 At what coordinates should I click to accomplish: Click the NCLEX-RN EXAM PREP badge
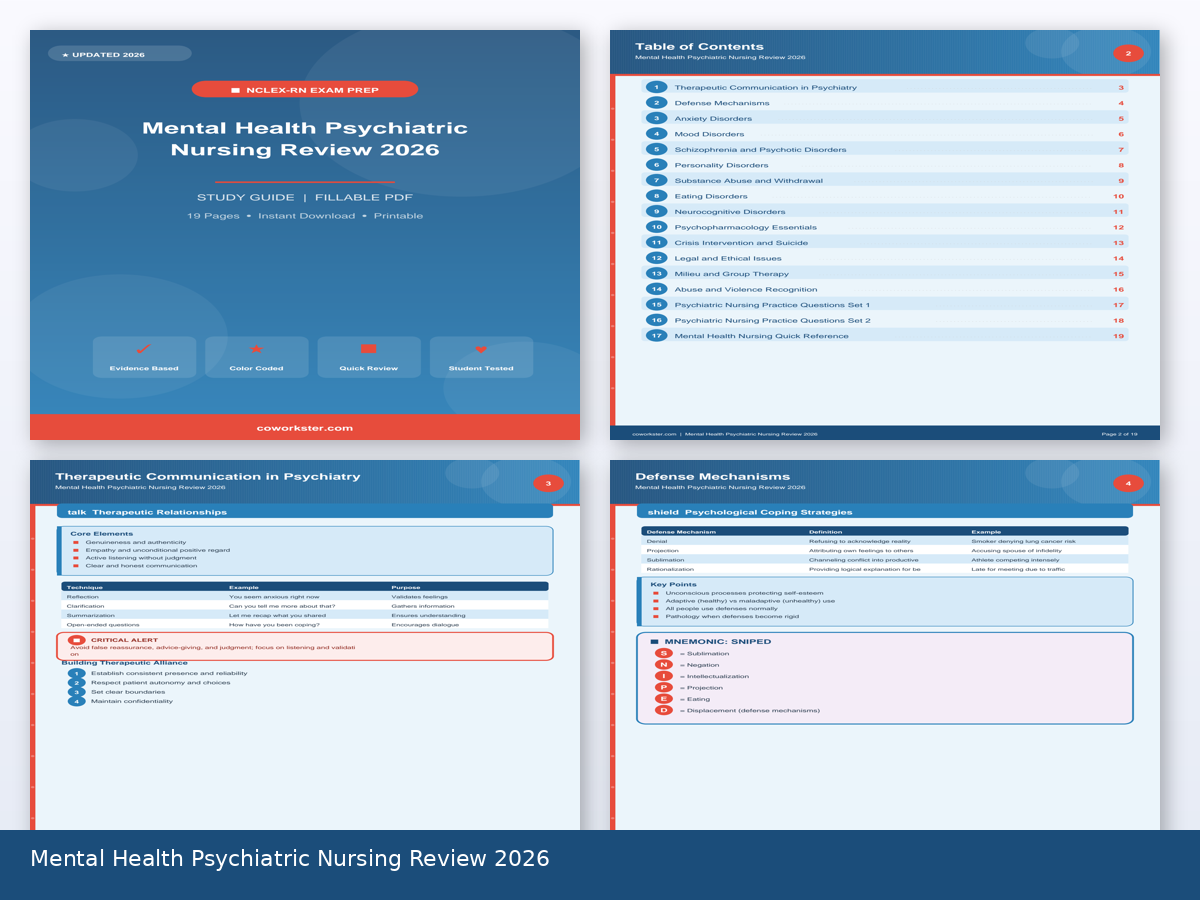(x=306, y=89)
